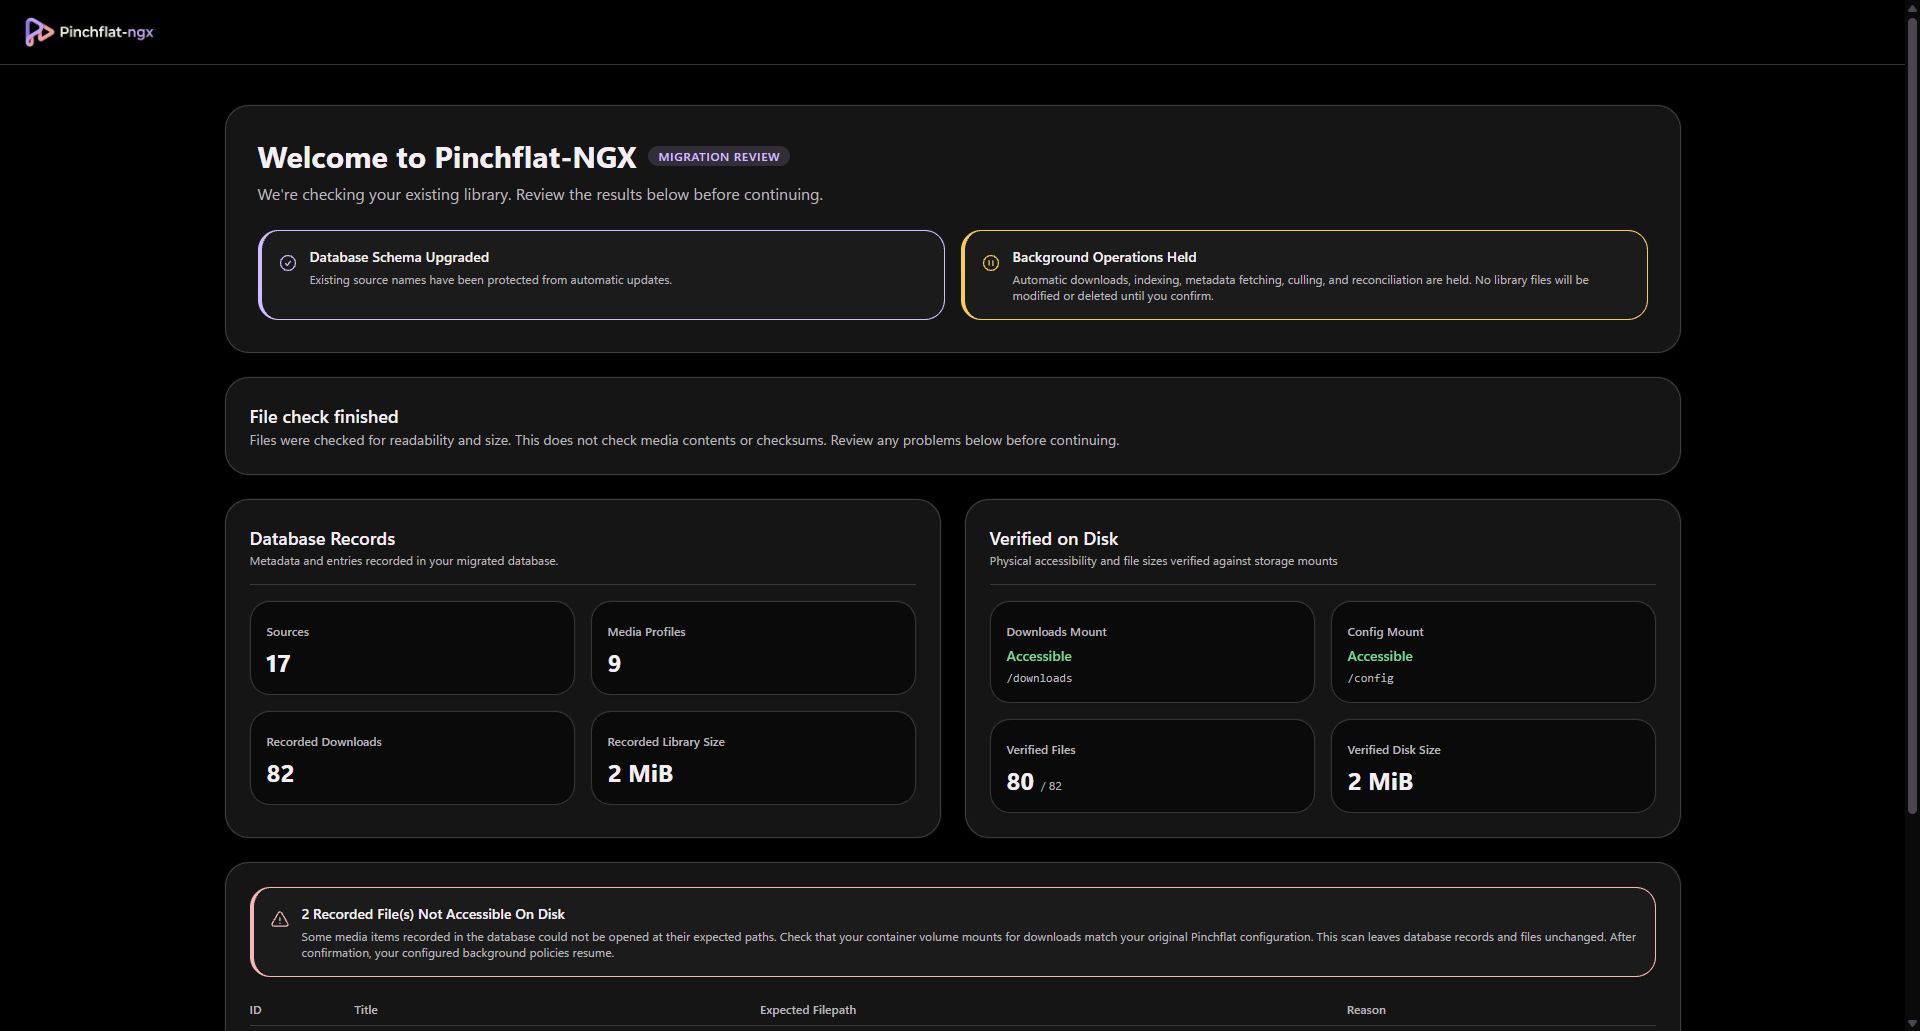The image size is (1920, 1031).
Task: Click the Recorded Library Size value
Action: tap(640, 774)
